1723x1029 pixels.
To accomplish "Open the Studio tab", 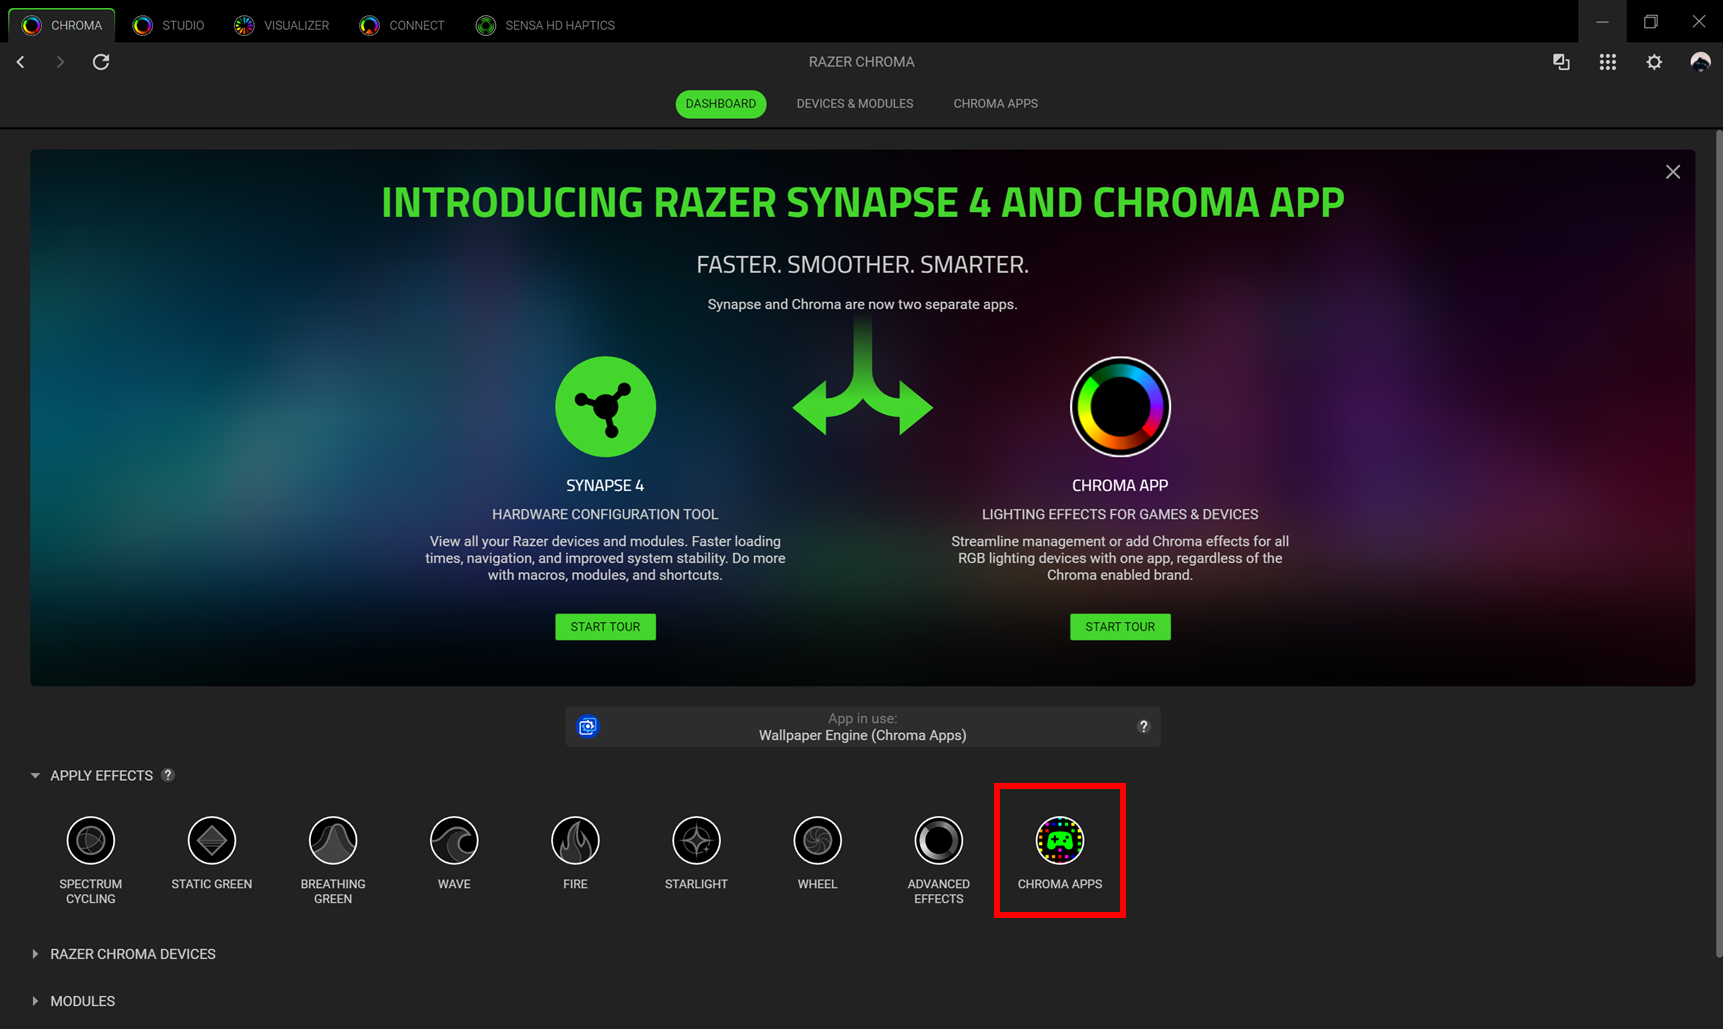I will click(x=168, y=24).
